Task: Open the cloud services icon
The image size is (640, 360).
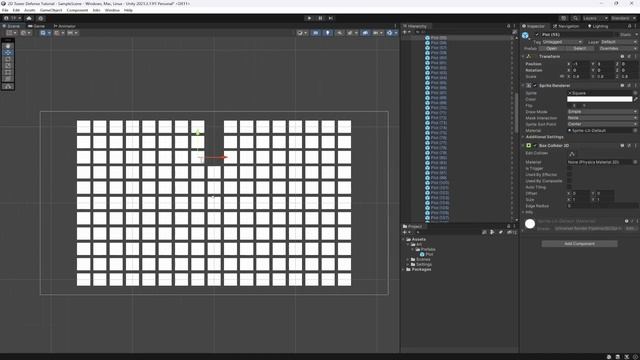Action: pyautogui.click(x=29, y=18)
